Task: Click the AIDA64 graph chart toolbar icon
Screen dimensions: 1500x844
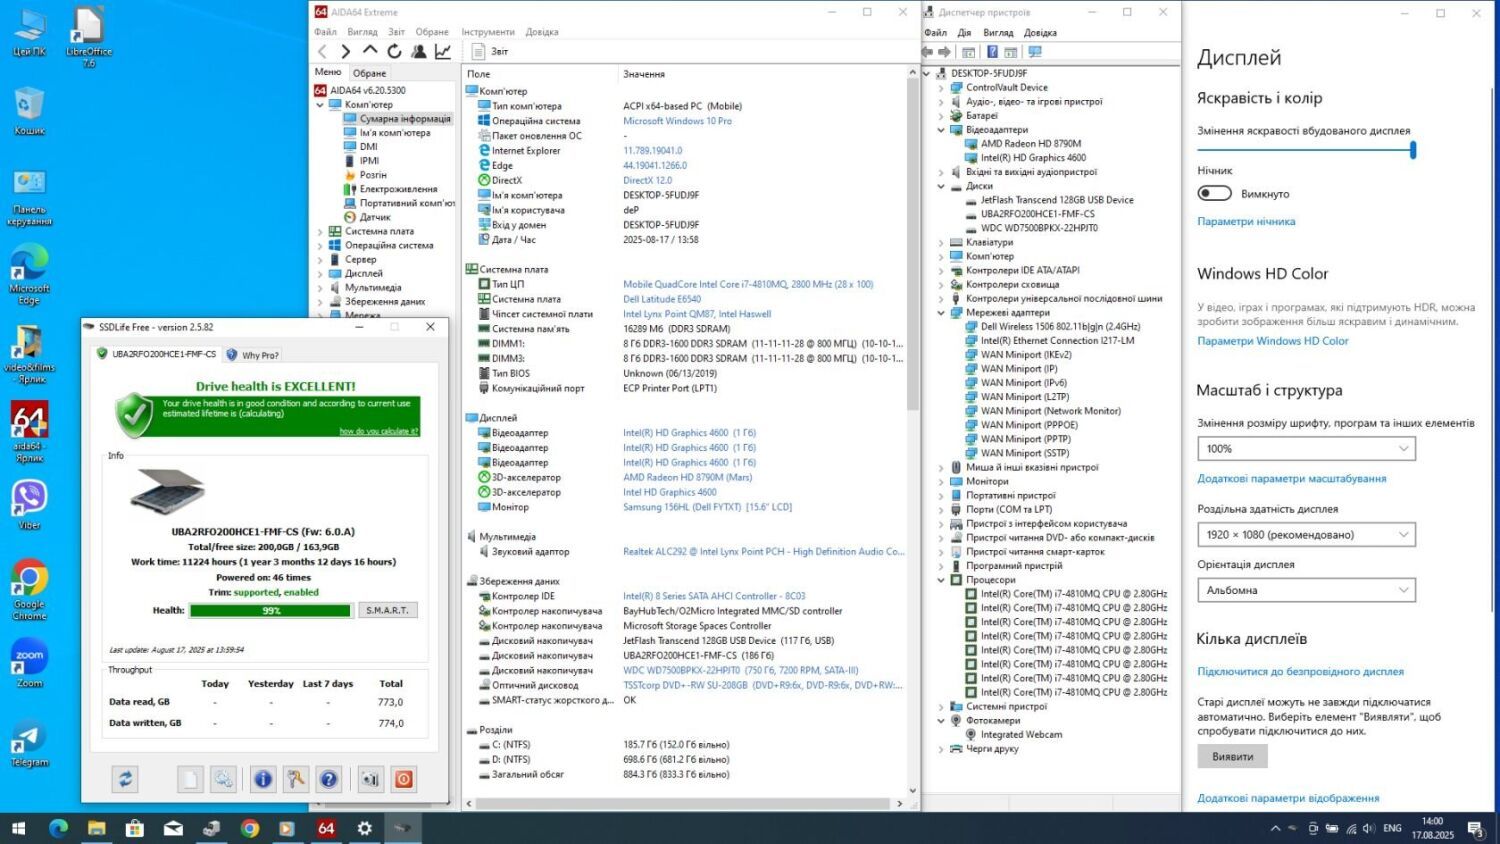Action: [x=443, y=51]
